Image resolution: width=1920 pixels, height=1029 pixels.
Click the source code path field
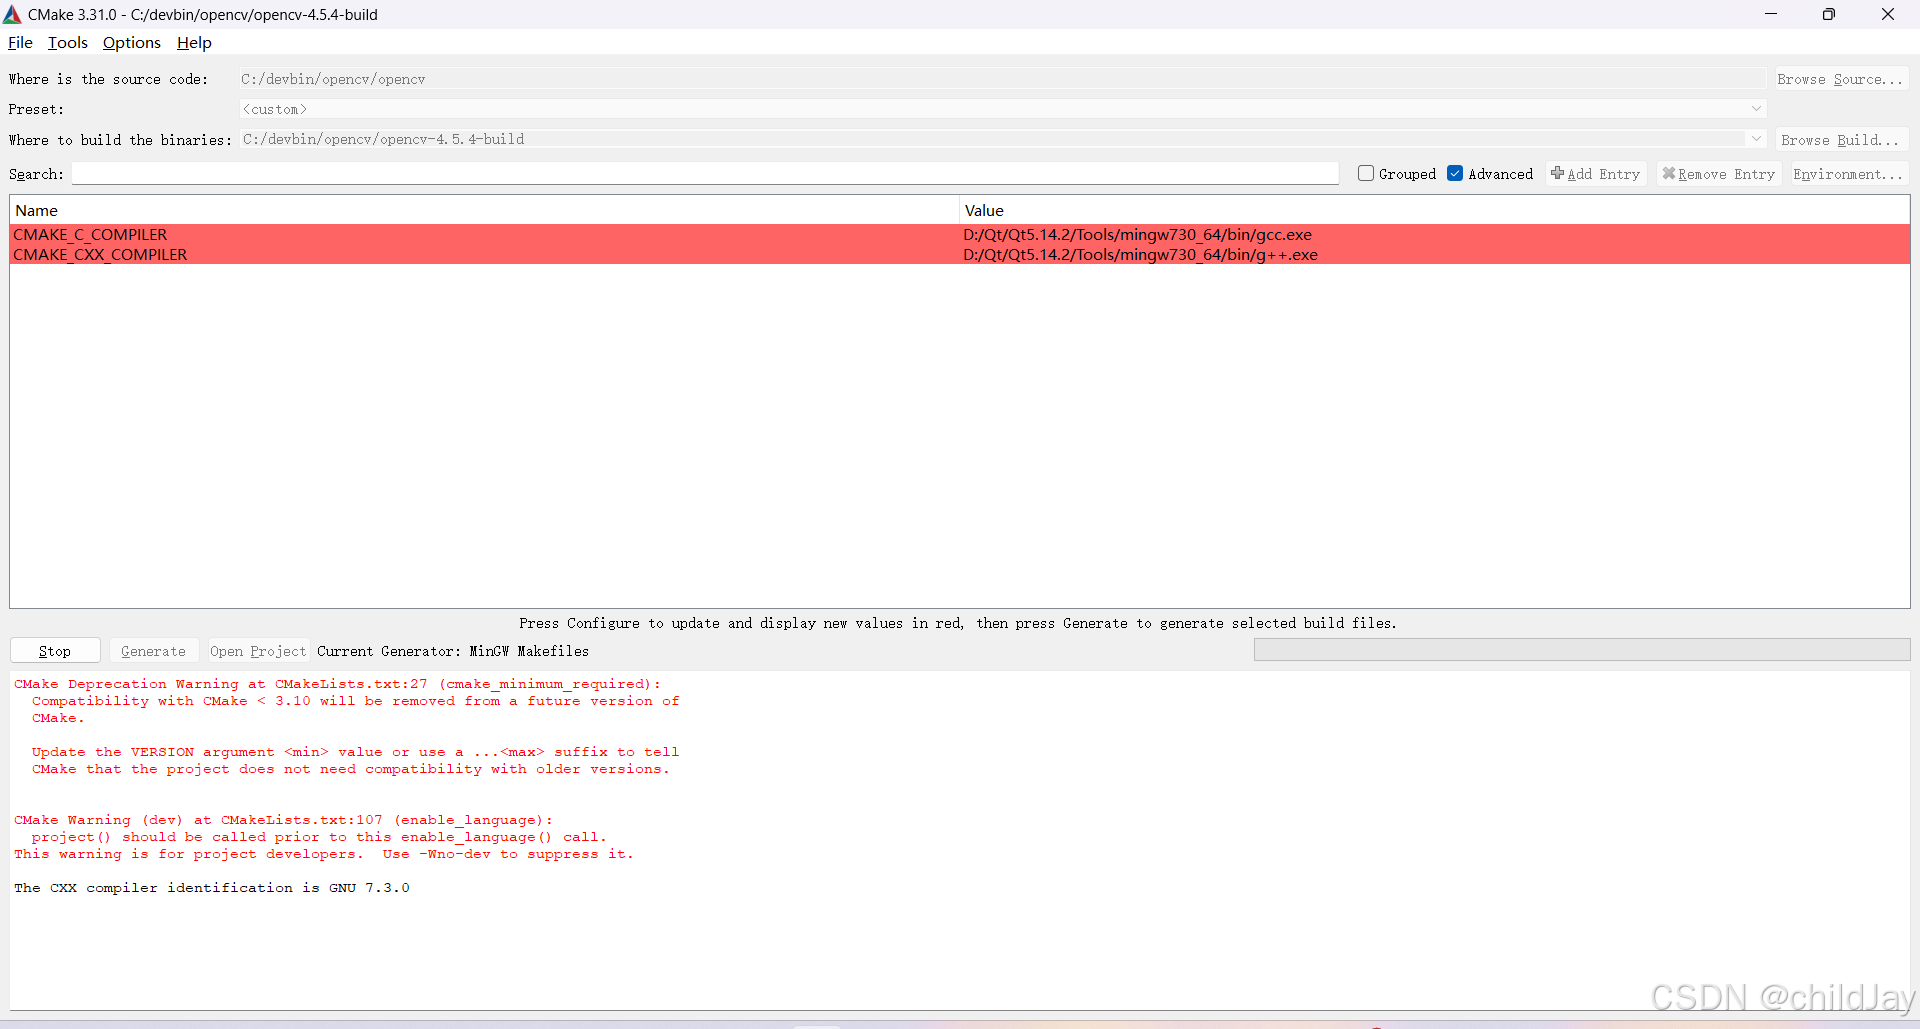(x=1001, y=79)
